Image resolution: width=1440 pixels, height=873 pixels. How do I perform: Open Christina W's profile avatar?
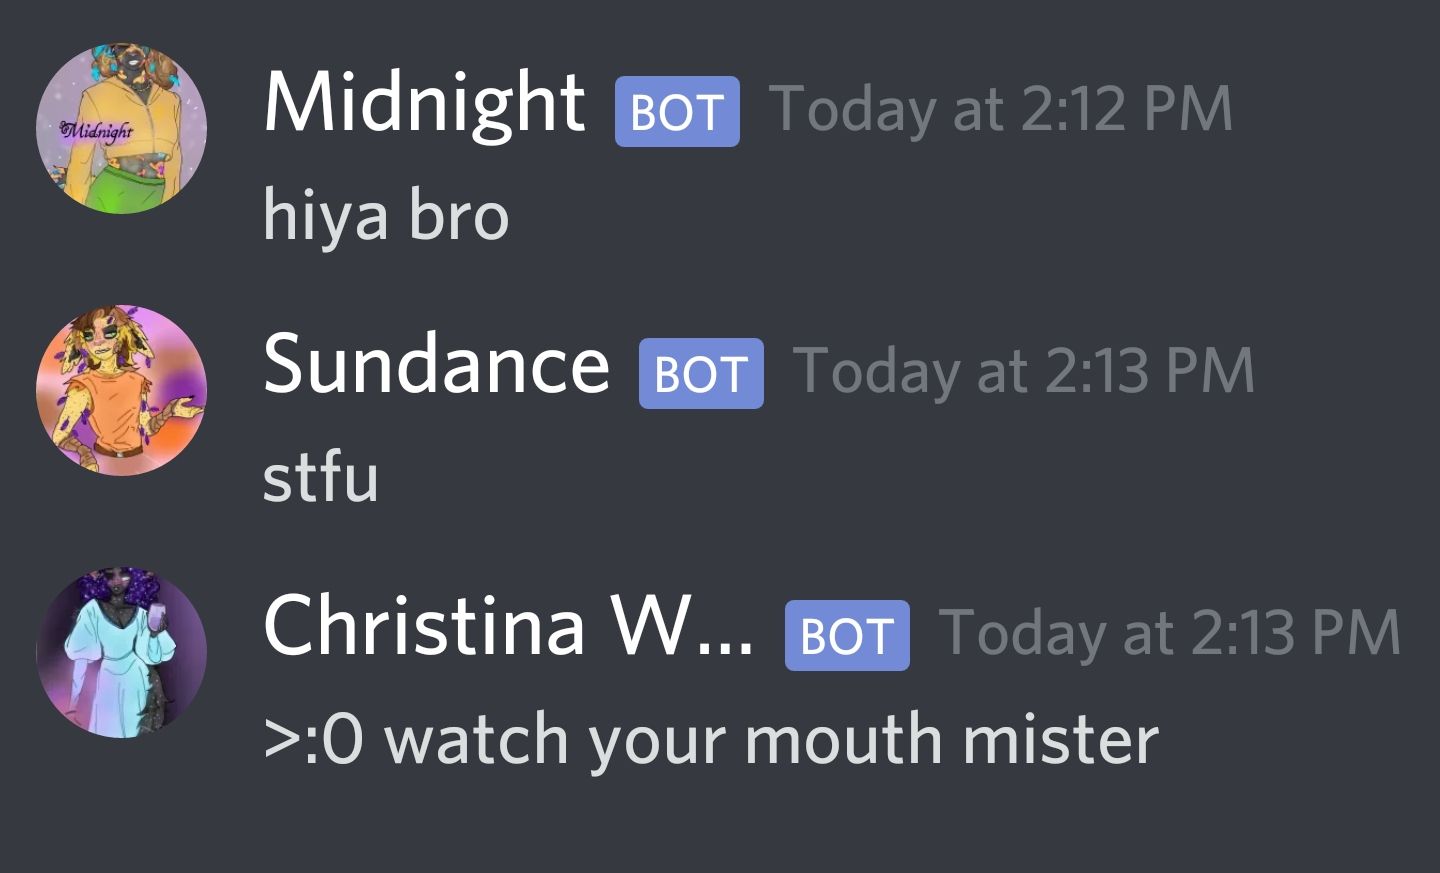pos(121,652)
